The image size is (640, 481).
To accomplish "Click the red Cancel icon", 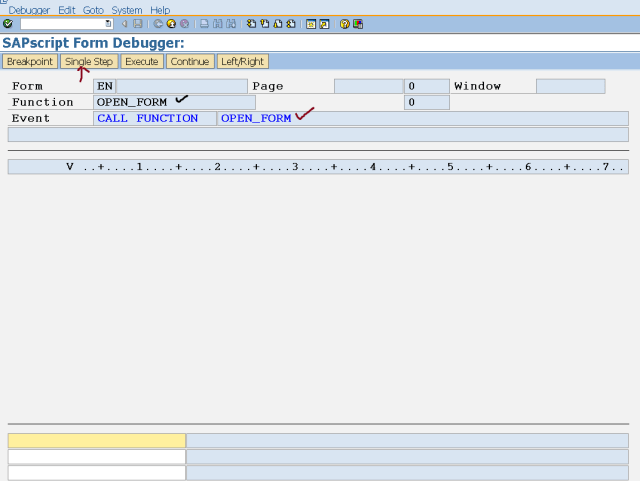I will [184, 23].
